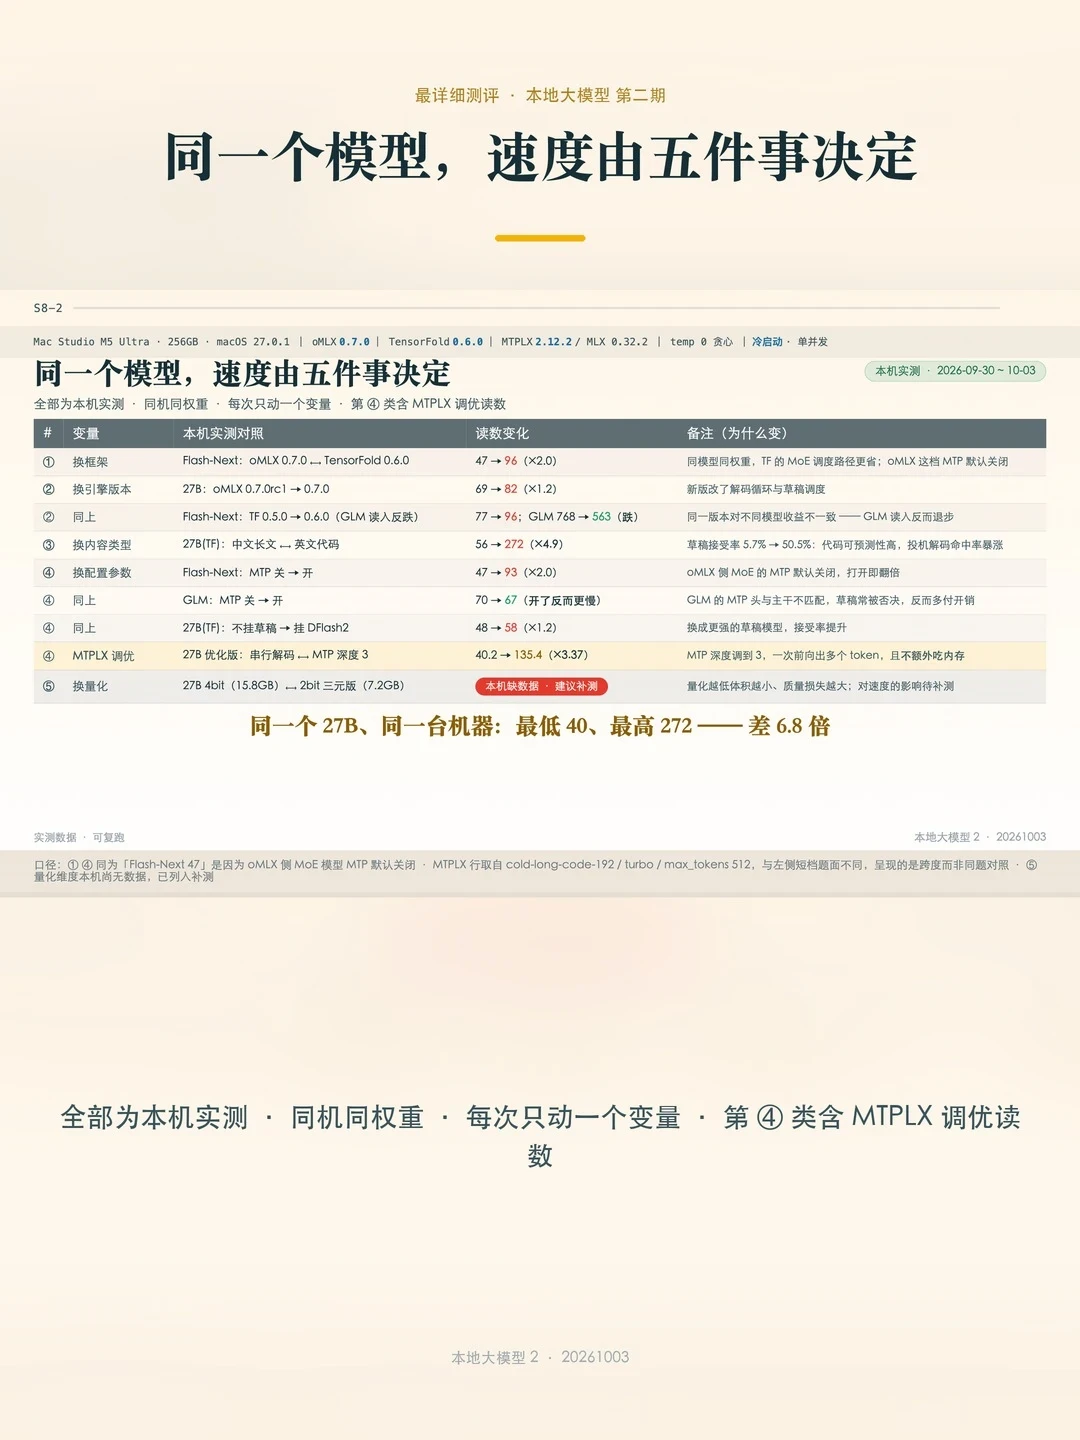This screenshot has height=1440, width=1080.
Task: Click the 'oMLX 0.7.0' version in spec bar
Action: (341, 342)
